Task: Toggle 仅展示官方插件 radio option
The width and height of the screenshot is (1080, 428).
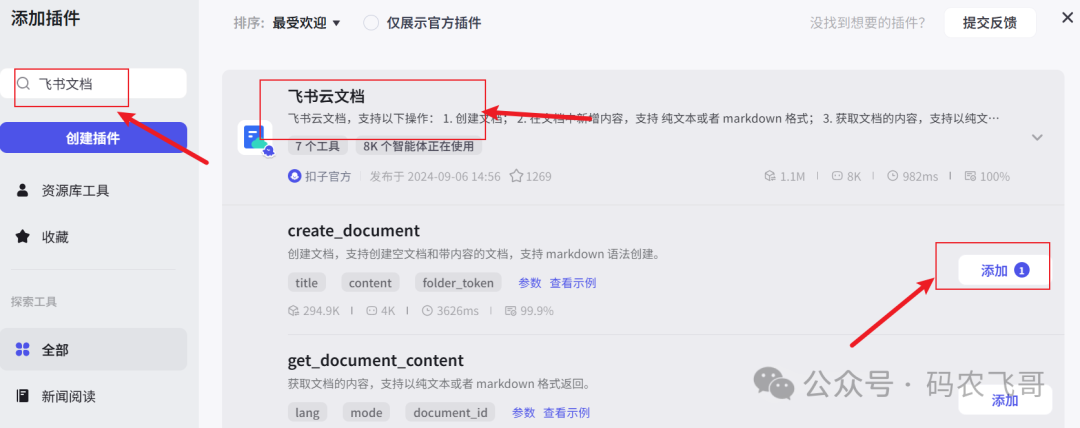Action: [x=372, y=23]
